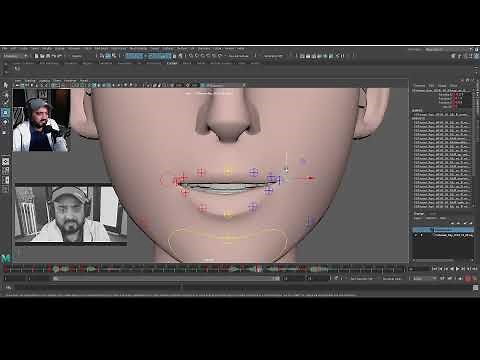
Task: Click the playback range slider bar
Action: (x=166, y=278)
